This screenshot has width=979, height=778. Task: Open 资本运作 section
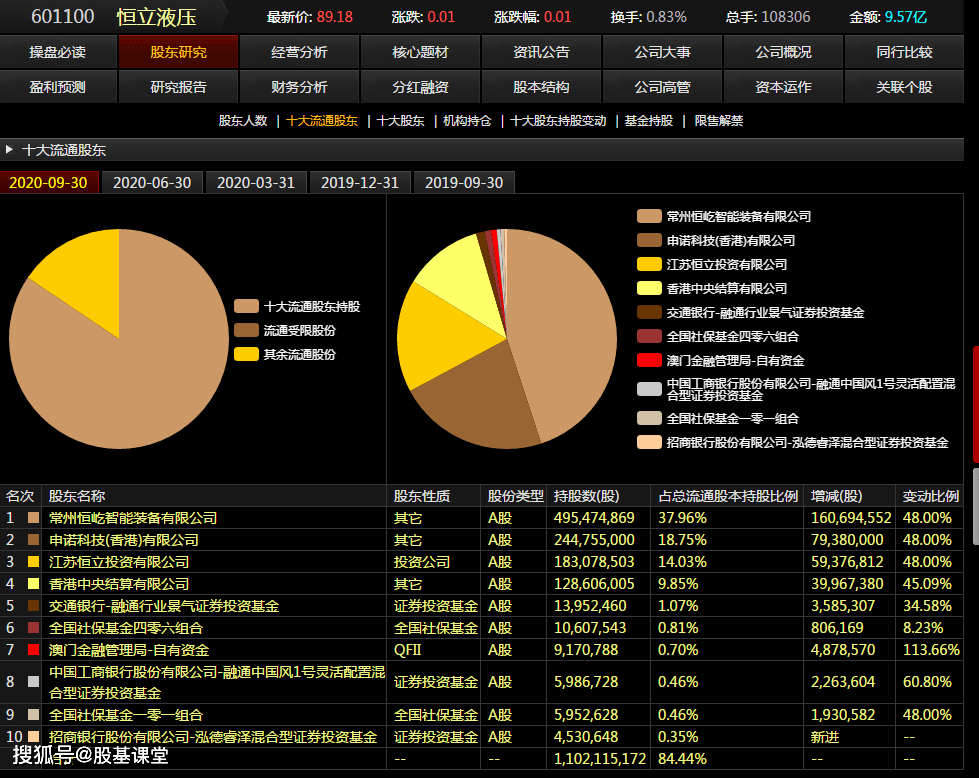(x=784, y=87)
